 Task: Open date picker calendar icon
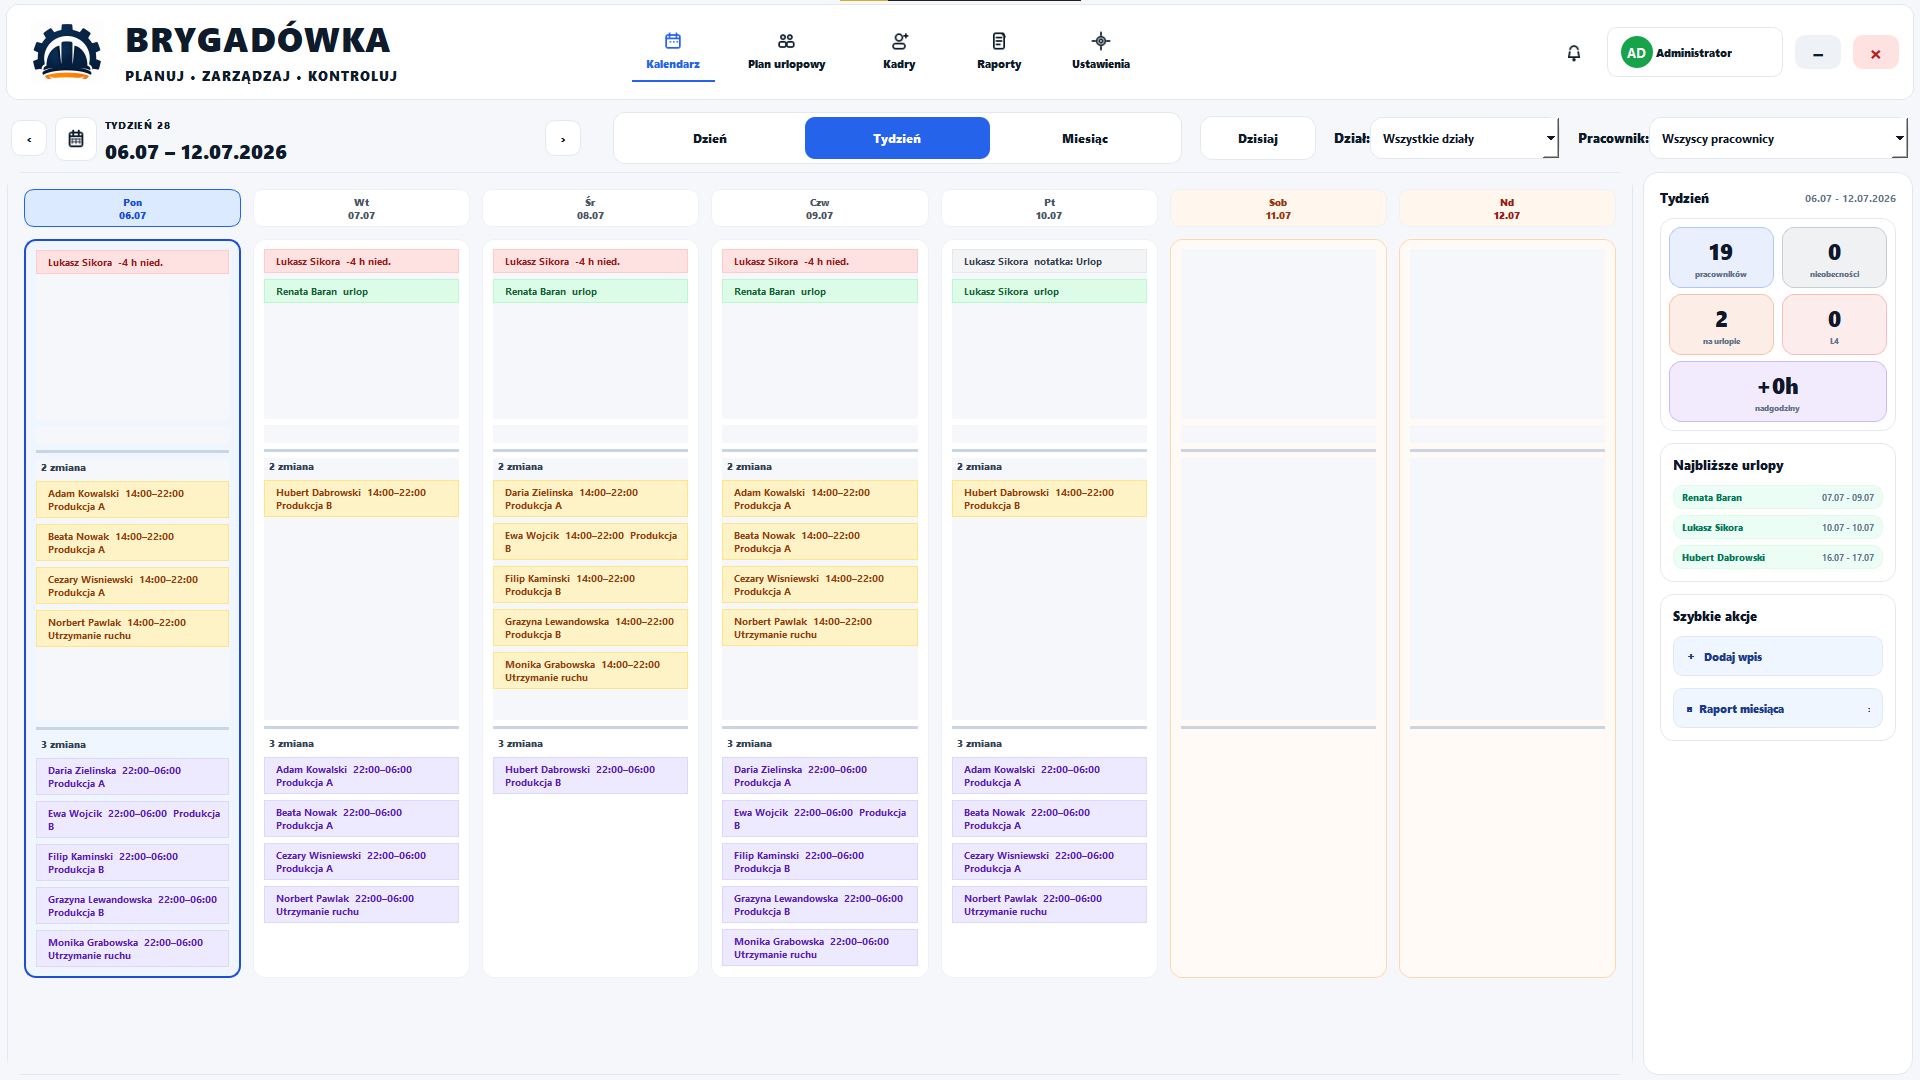coord(76,139)
